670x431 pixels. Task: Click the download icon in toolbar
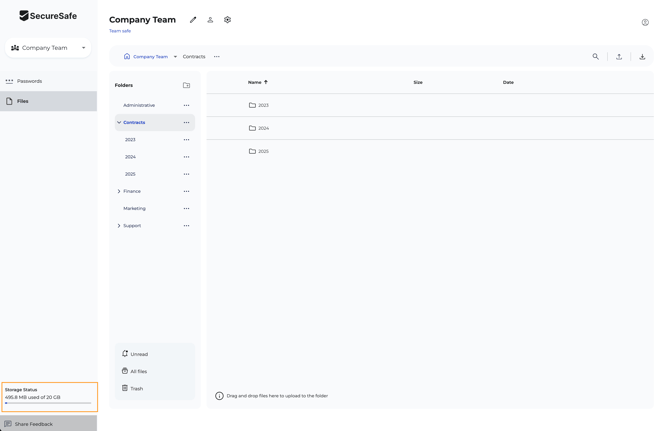642,57
